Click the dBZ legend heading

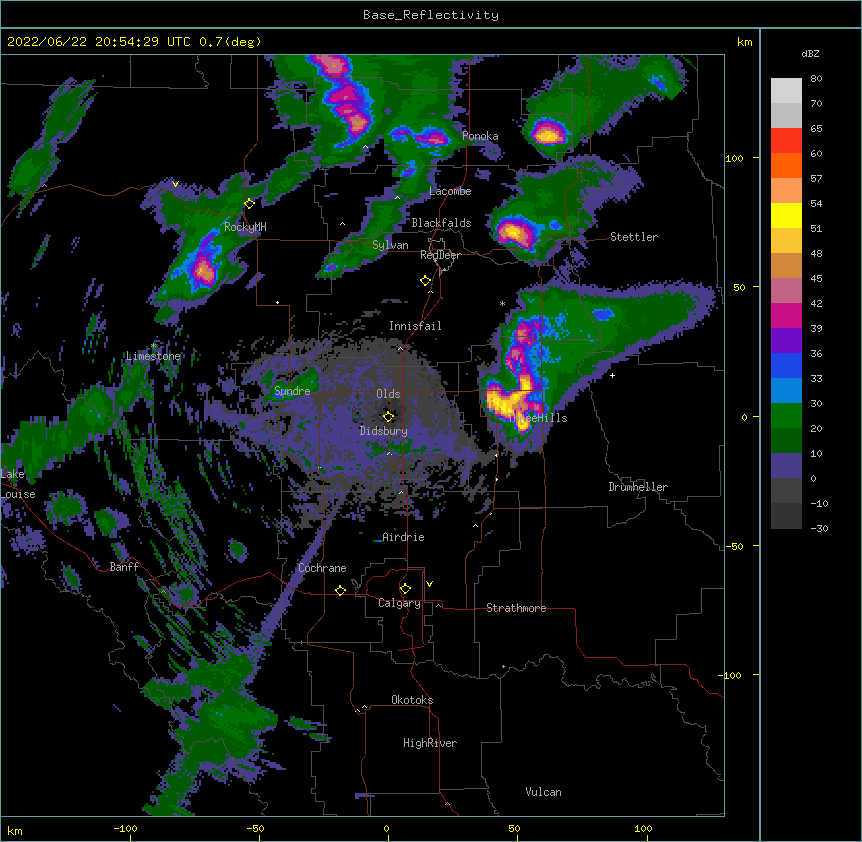[810, 53]
